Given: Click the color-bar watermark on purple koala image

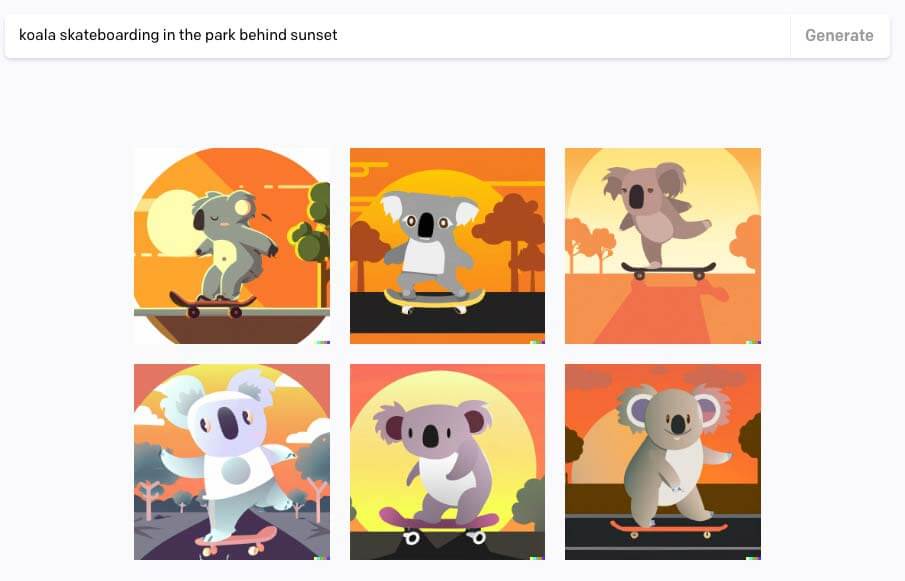Looking at the screenshot, I should pyautogui.click(x=537, y=558).
